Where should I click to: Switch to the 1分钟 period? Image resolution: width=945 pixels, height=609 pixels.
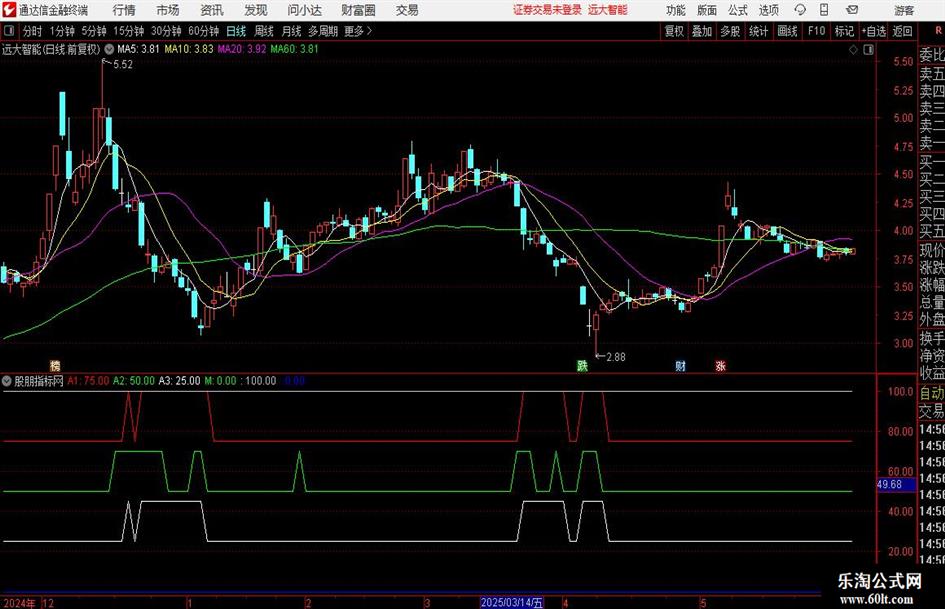(x=61, y=31)
